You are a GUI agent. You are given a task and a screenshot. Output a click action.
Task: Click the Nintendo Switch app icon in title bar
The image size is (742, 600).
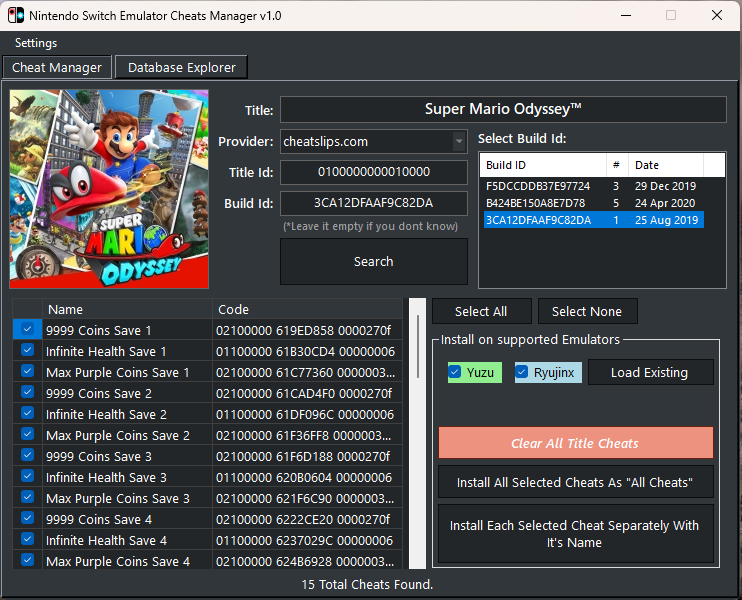[16, 15]
